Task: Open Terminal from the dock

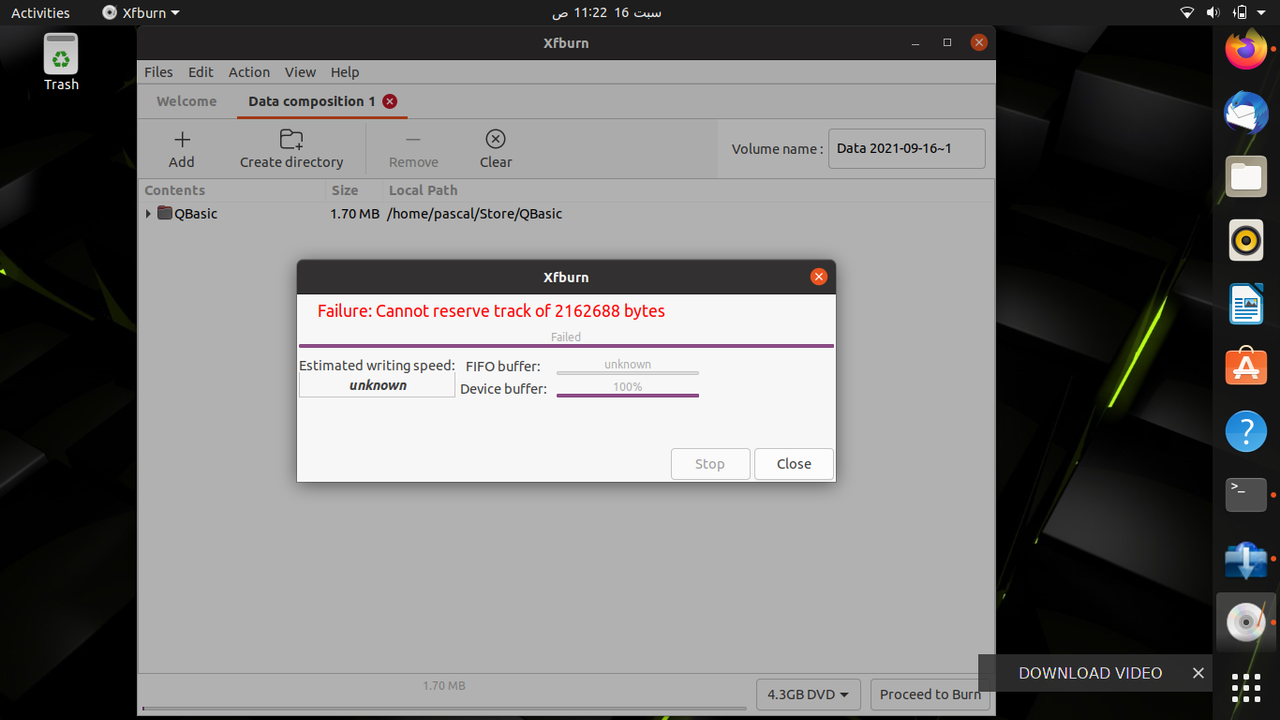Action: [x=1246, y=495]
